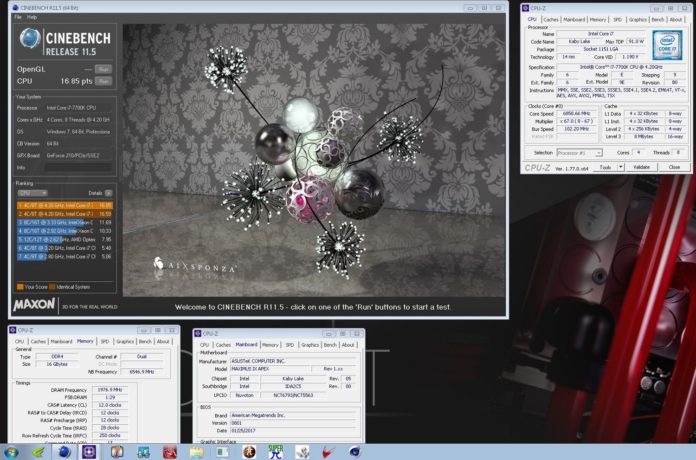Click BIOS Date value 01/25/2017
Viewport: 696px width, 460px height.
[x=293, y=431]
